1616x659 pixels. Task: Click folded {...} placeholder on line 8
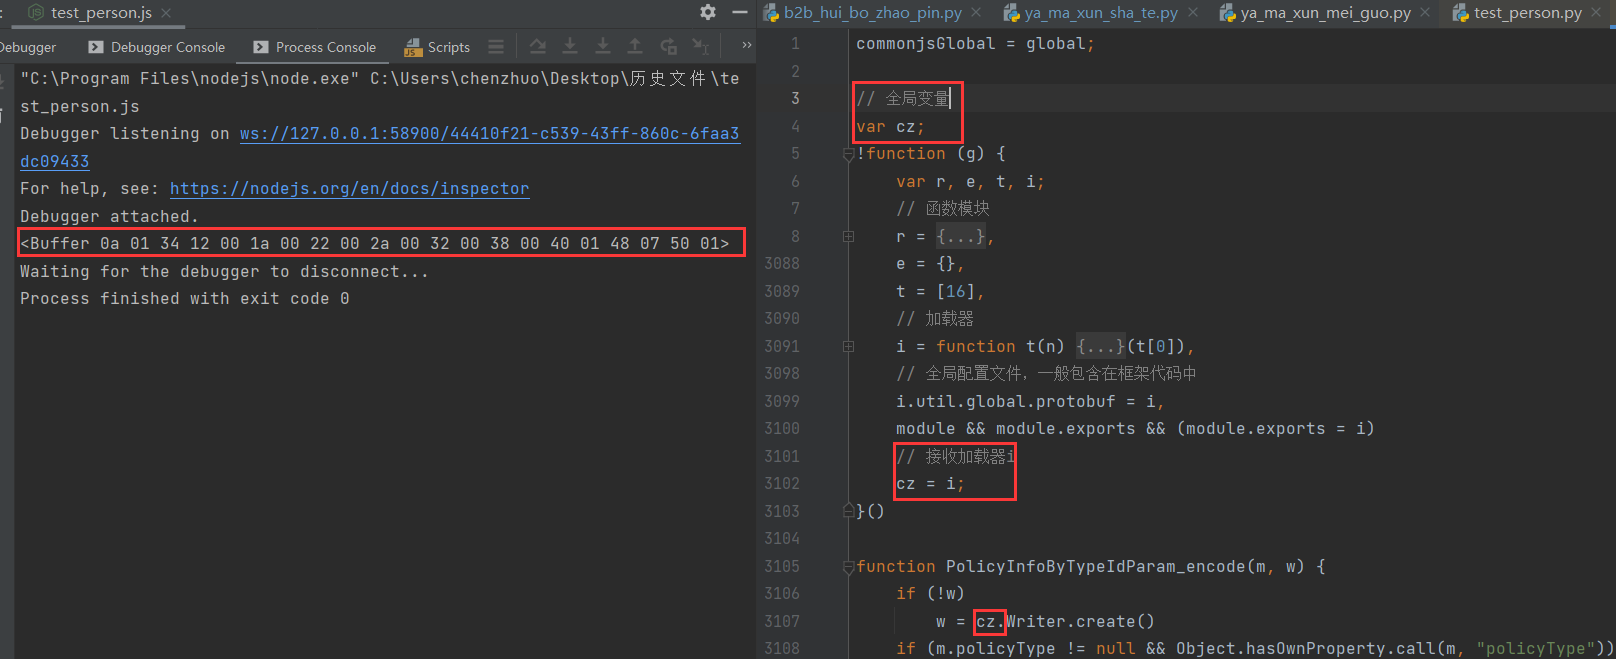click(960, 237)
